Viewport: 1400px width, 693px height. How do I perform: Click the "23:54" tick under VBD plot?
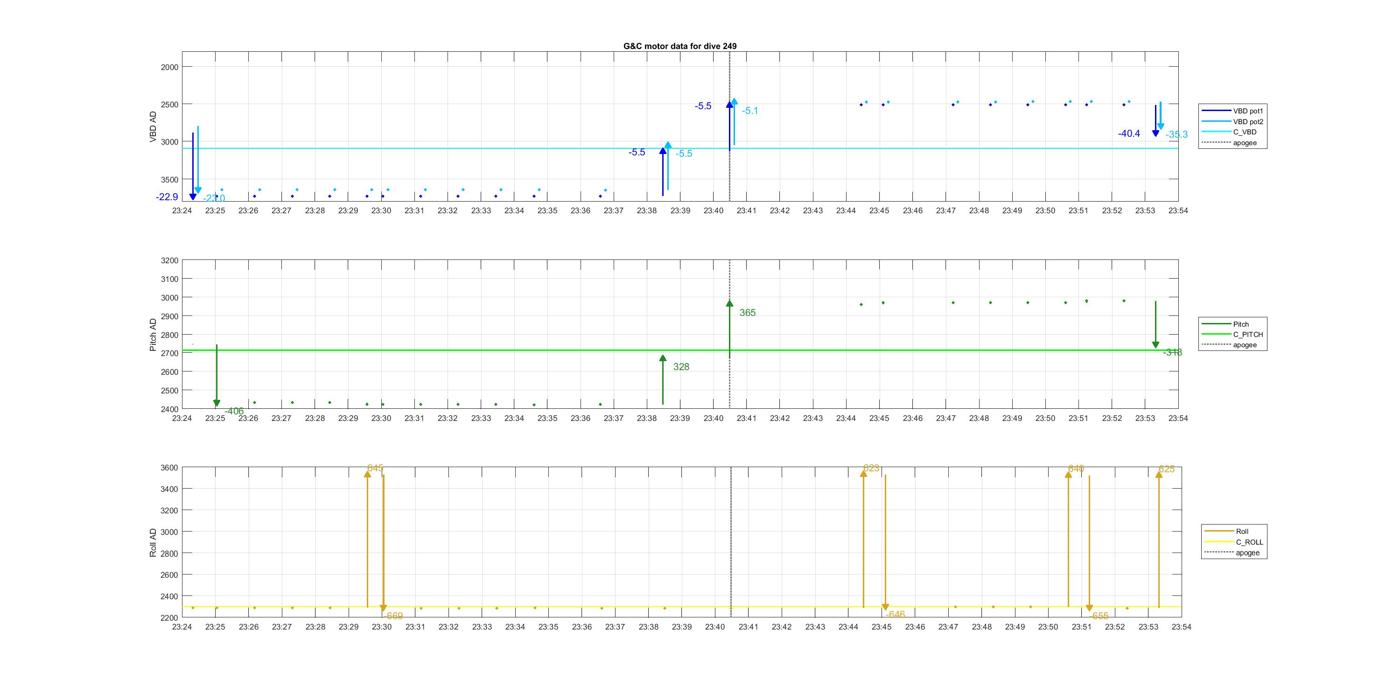(1178, 211)
